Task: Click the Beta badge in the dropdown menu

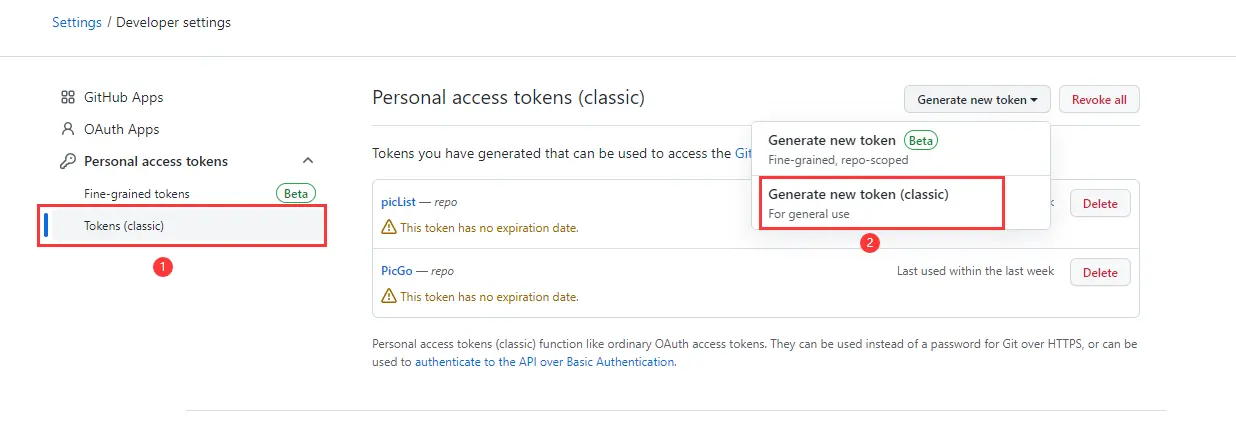Action: tap(921, 141)
